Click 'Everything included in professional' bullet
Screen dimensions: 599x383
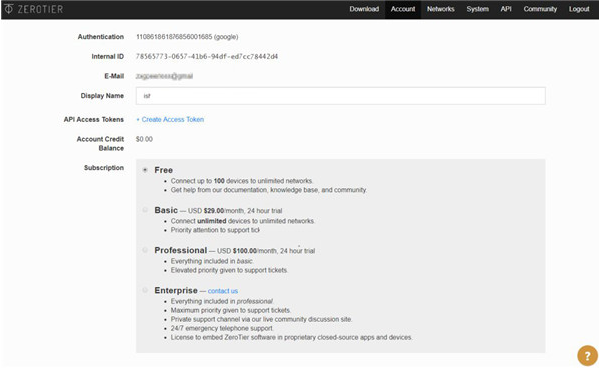[x=222, y=301]
